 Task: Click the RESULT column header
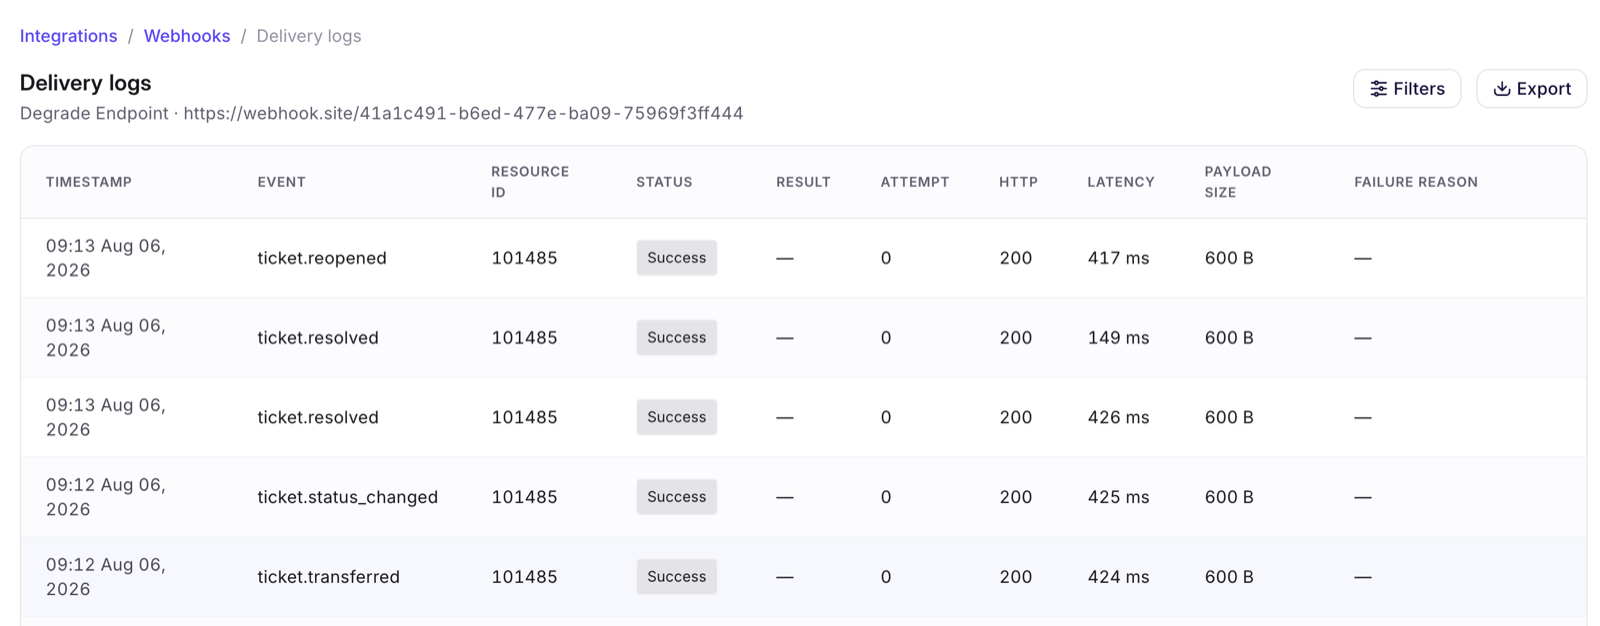point(803,182)
